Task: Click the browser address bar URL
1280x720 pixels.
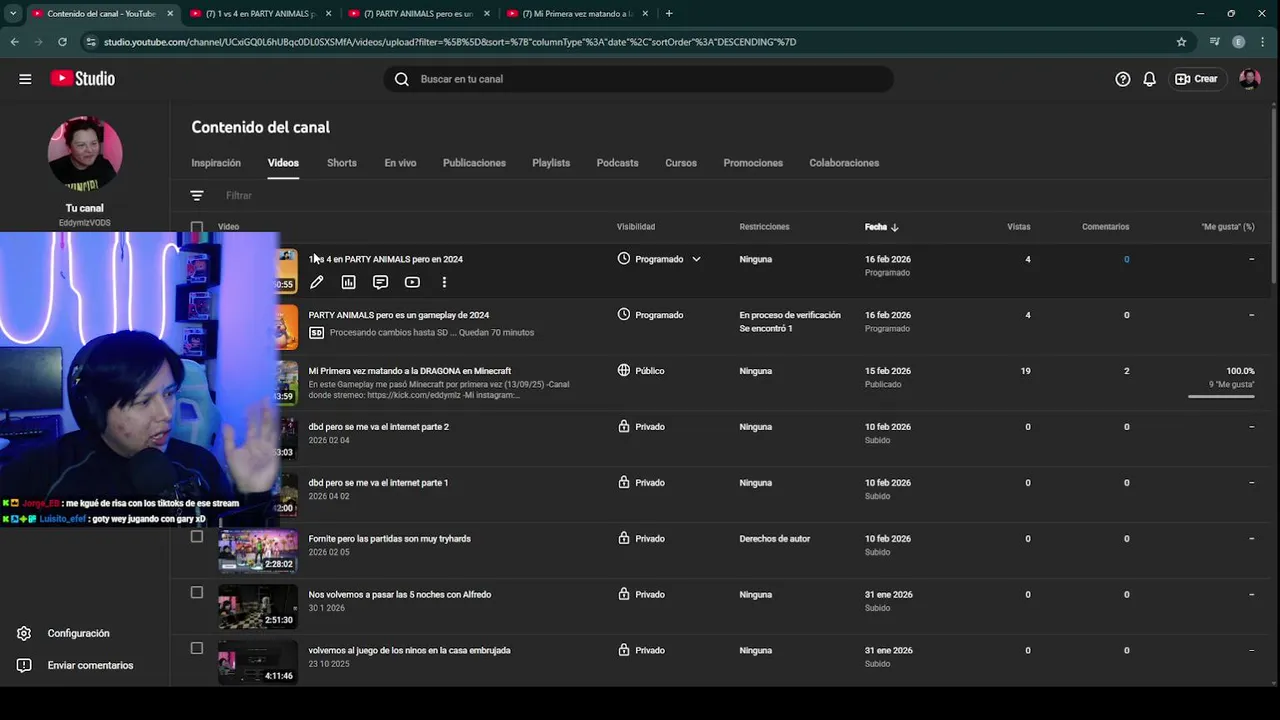Action: click(450, 42)
